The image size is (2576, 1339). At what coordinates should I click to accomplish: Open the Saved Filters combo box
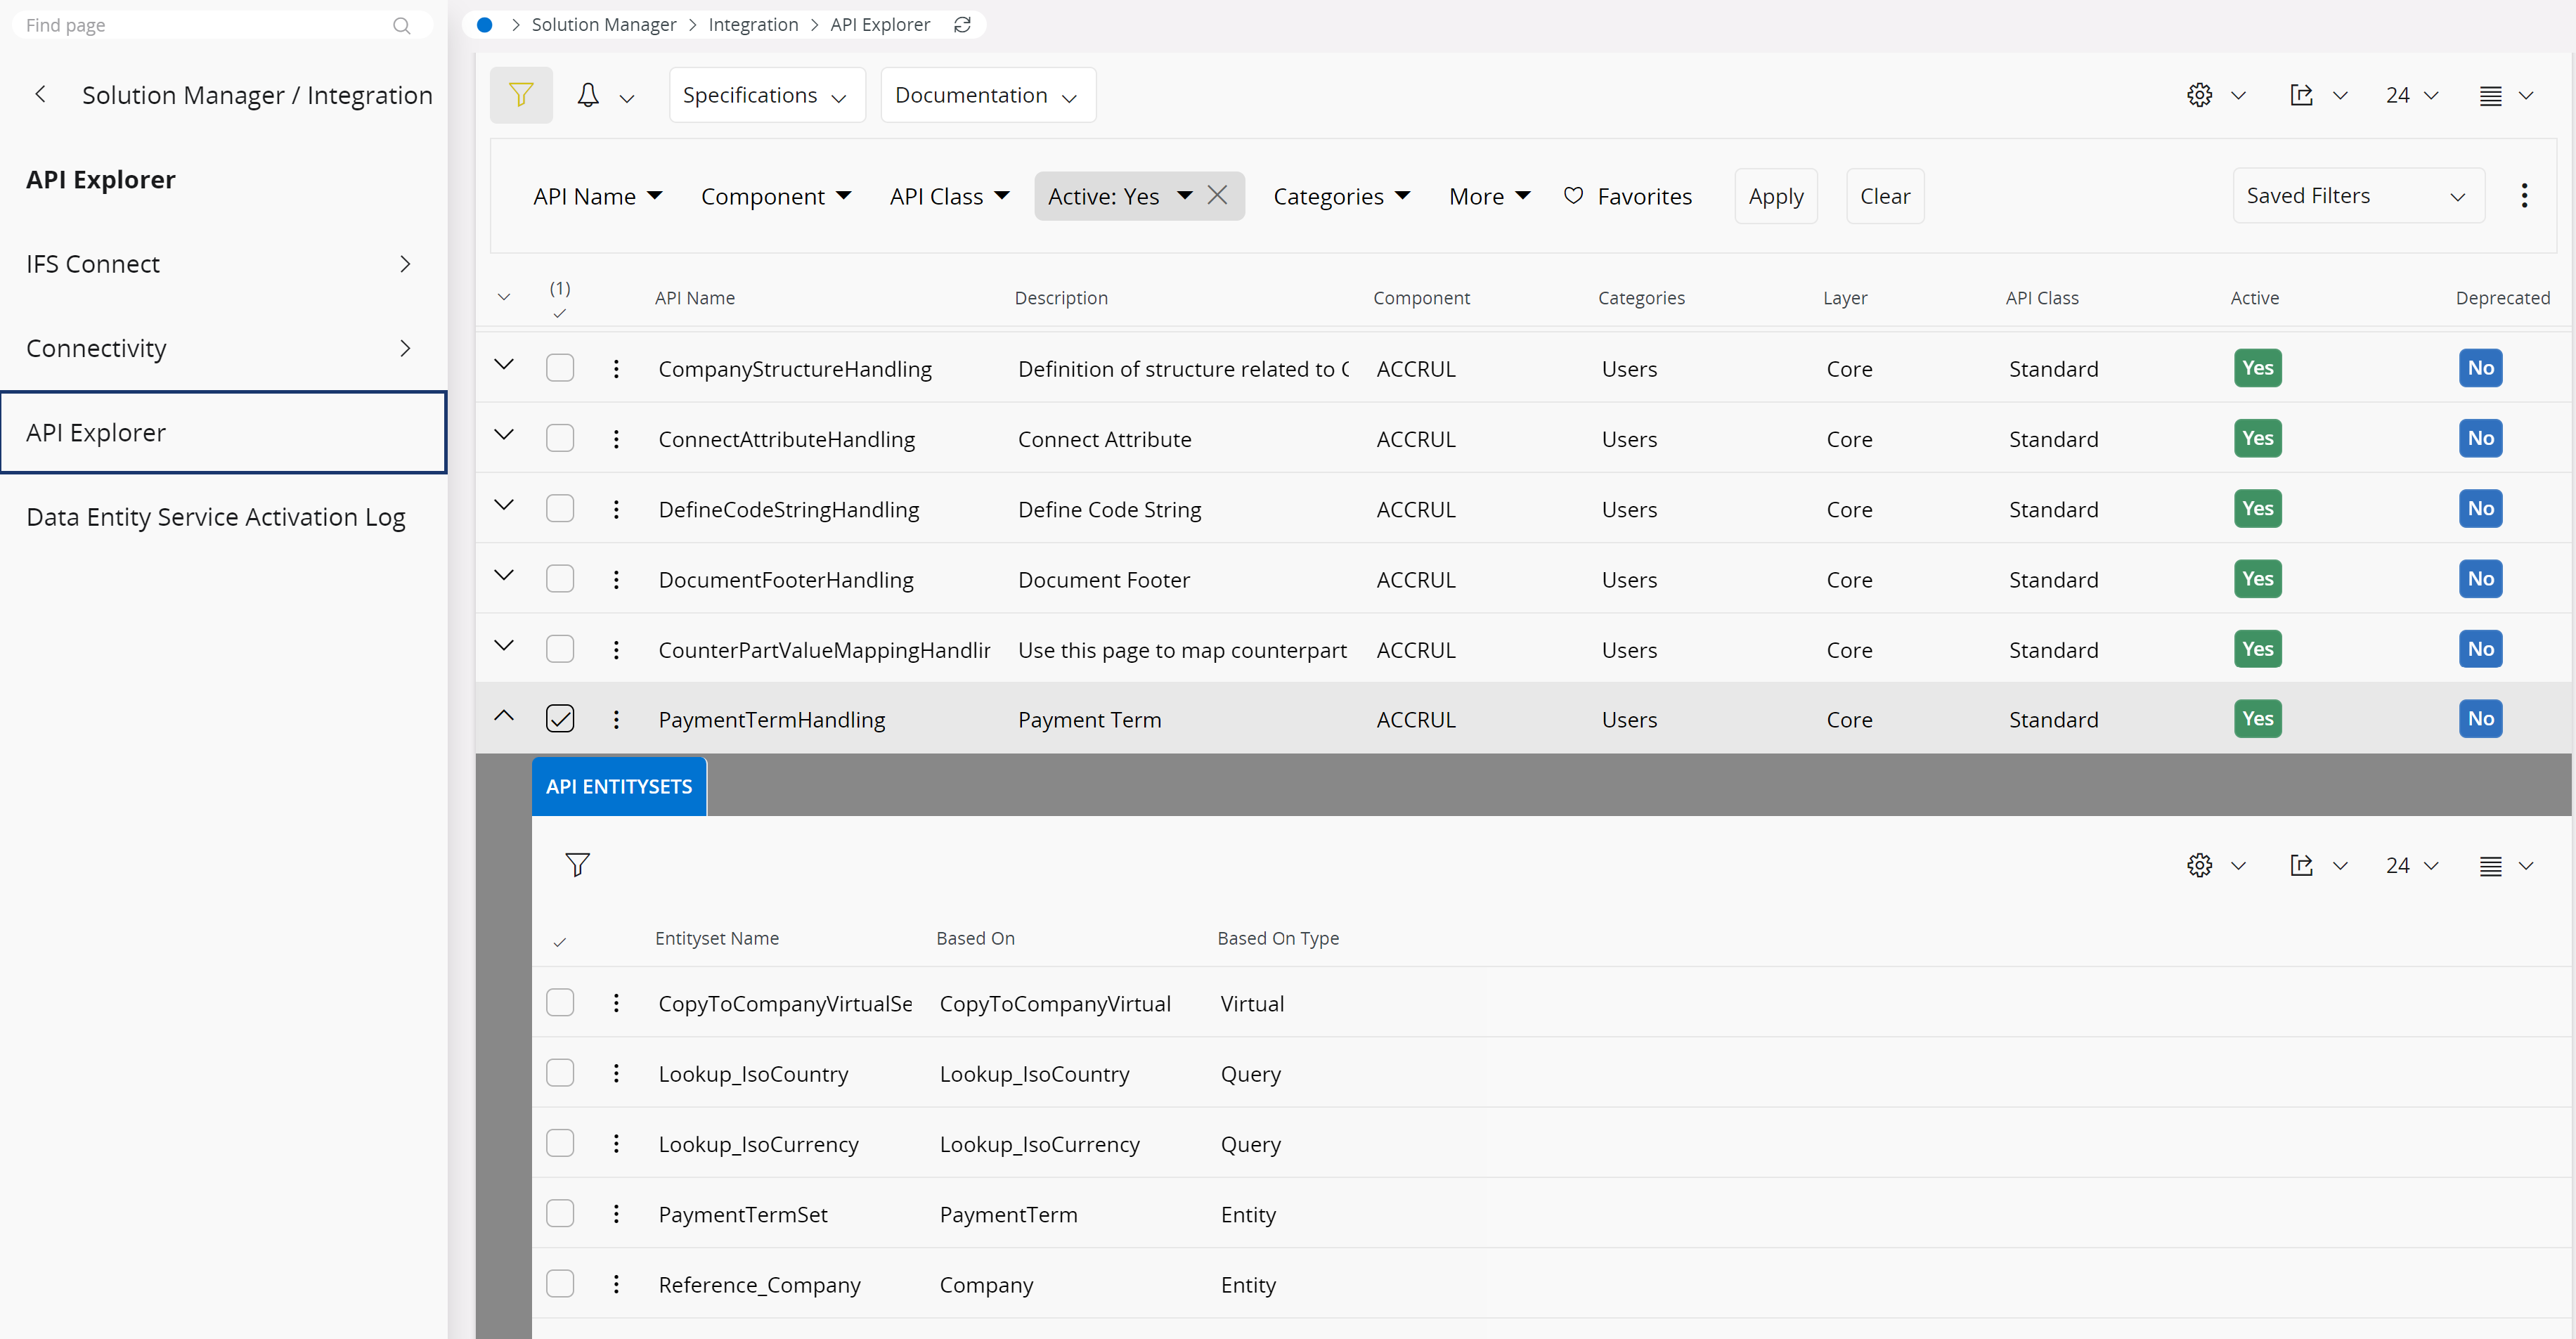click(x=2357, y=196)
